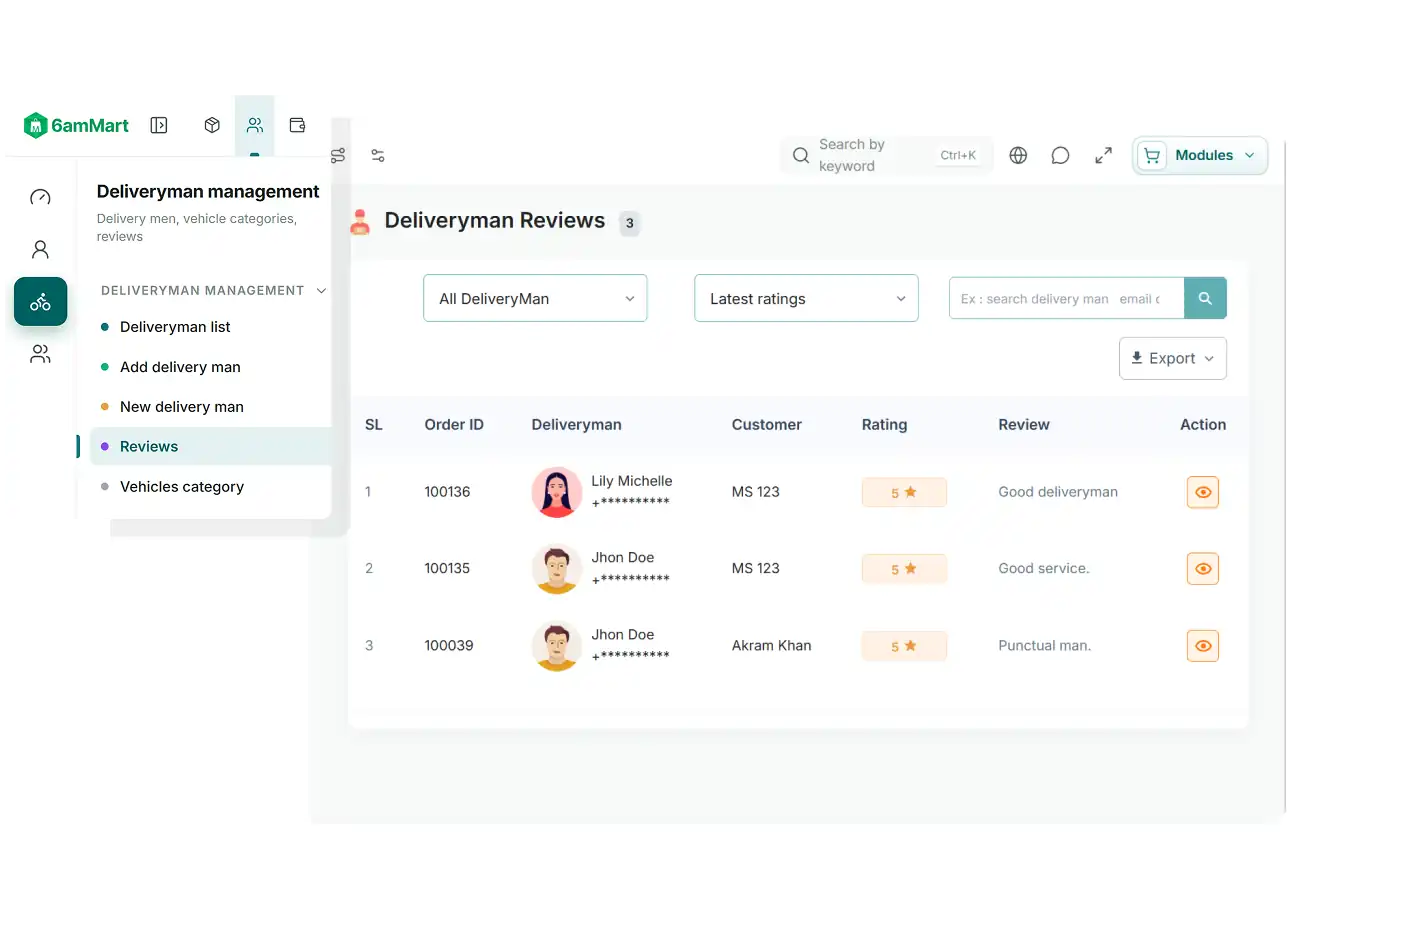Toggle fullscreen with the expand arrows icon
The image size is (1408, 952).
(x=1103, y=155)
